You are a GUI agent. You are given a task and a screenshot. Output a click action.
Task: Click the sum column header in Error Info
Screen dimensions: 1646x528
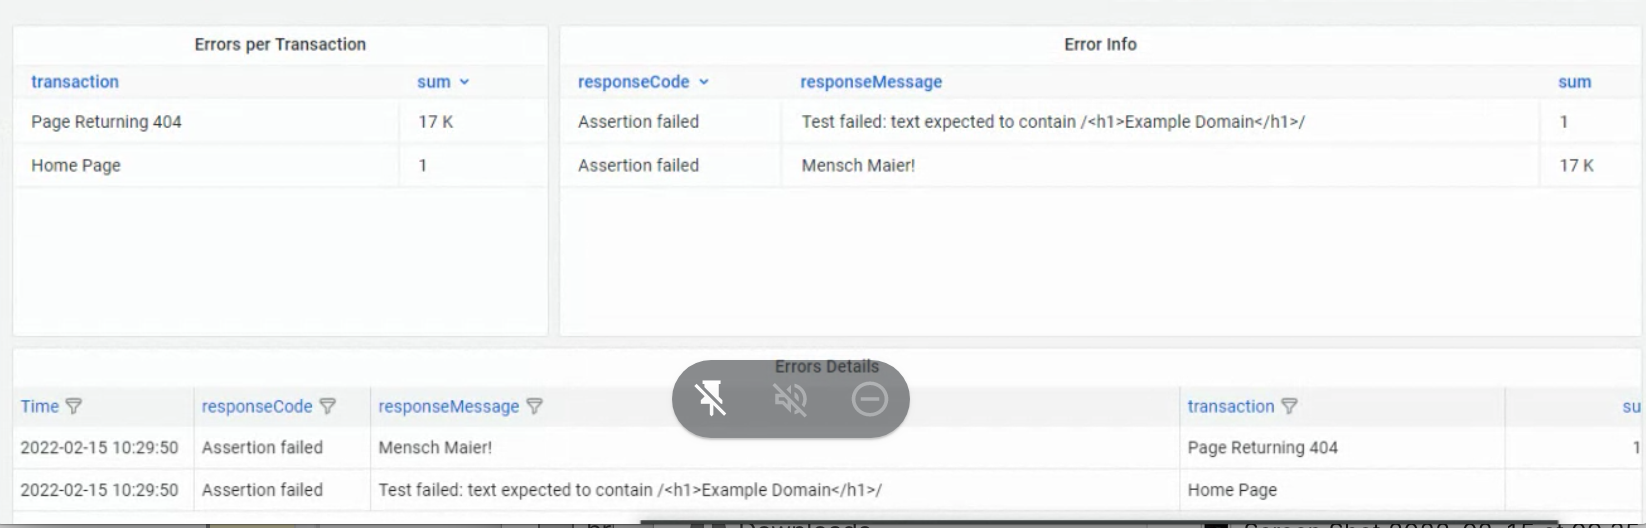click(1574, 82)
